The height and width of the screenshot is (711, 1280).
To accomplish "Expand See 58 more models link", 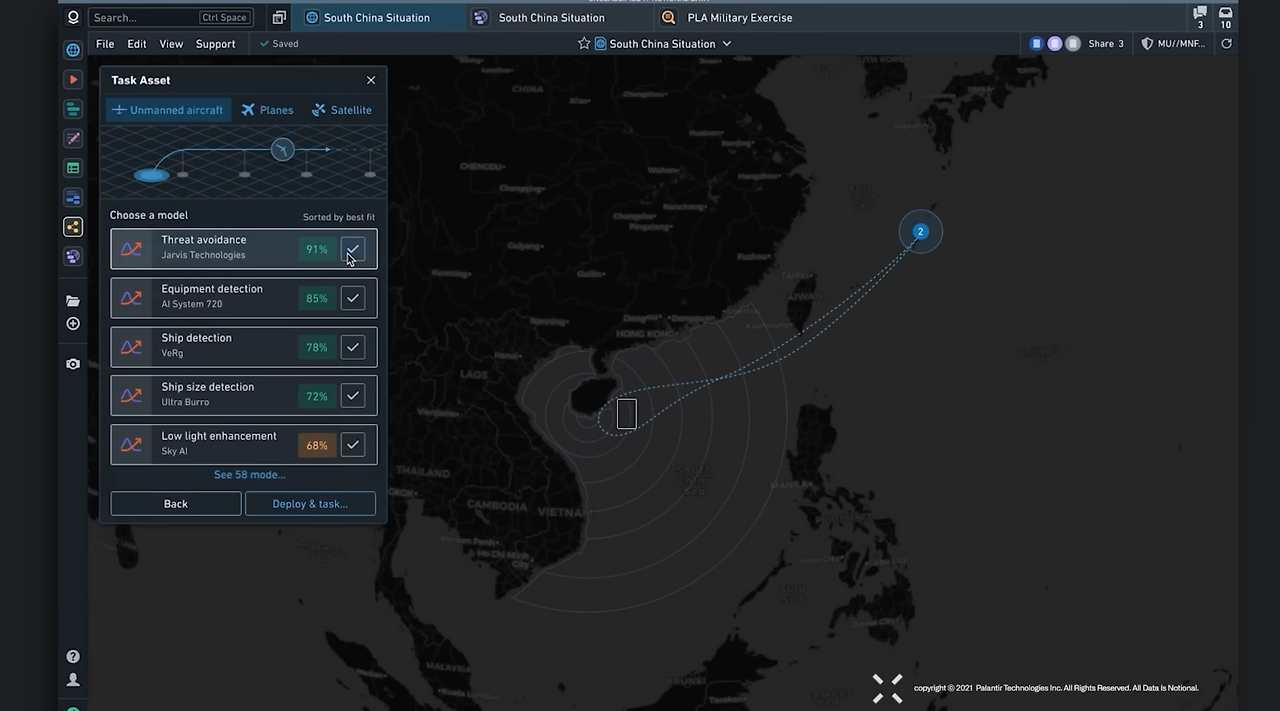I will pos(249,475).
